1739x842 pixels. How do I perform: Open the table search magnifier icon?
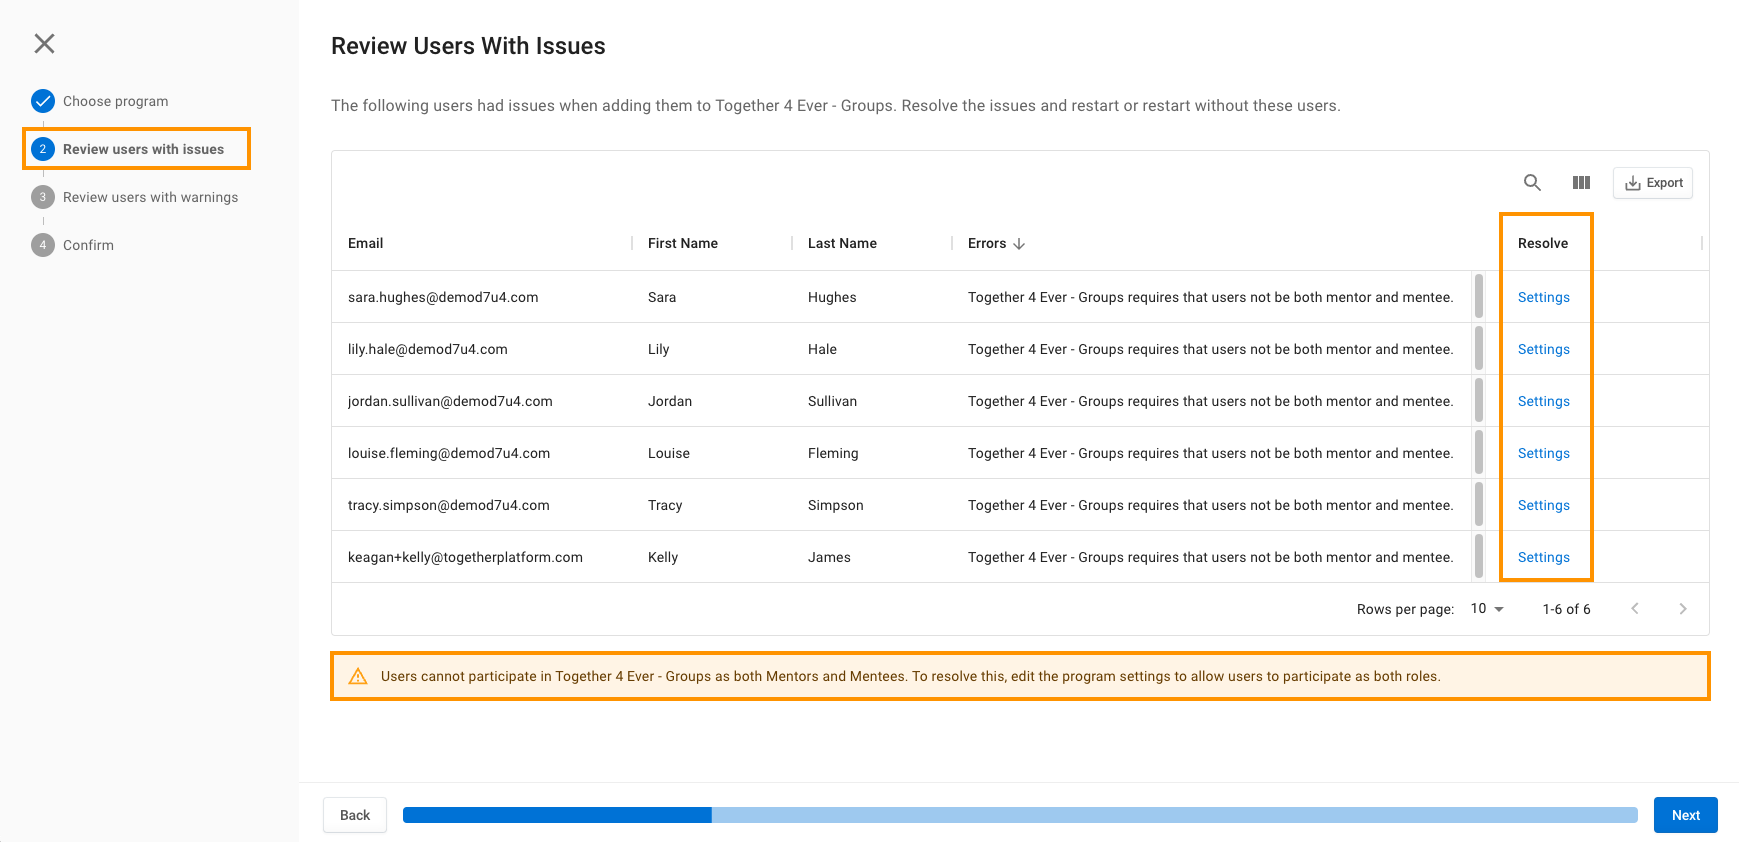(x=1531, y=183)
